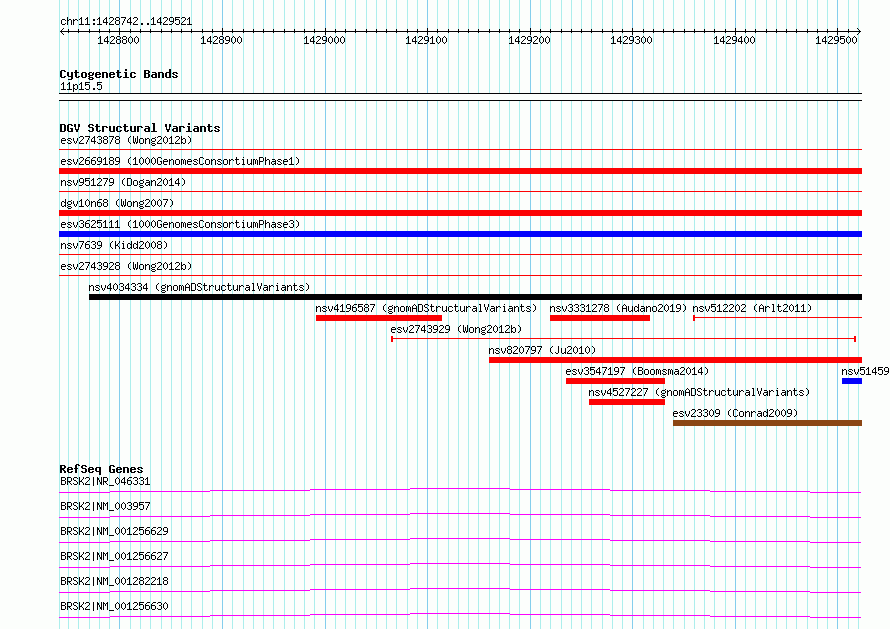This screenshot has height=629, width=890.
Task: Open variant label esv2743878 (Wong2012b)
Action: pos(126,140)
